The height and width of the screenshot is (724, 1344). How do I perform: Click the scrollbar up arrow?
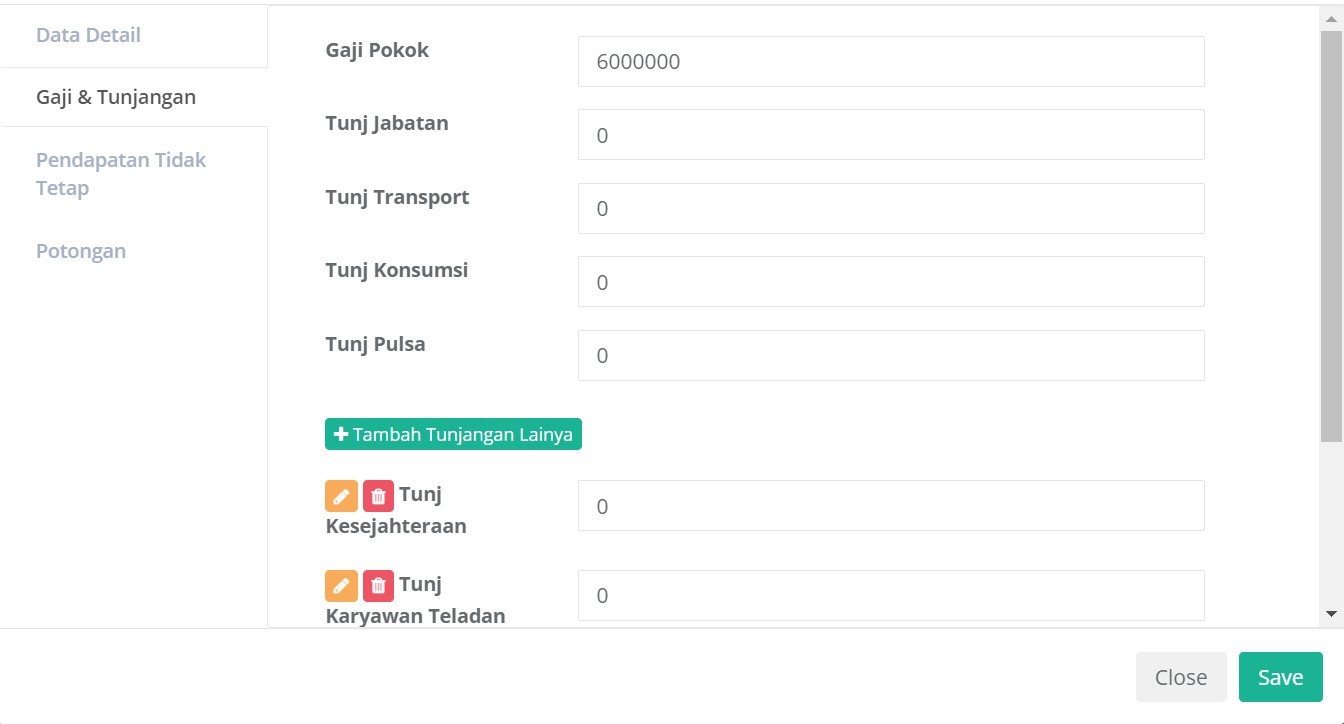click(1331, 19)
